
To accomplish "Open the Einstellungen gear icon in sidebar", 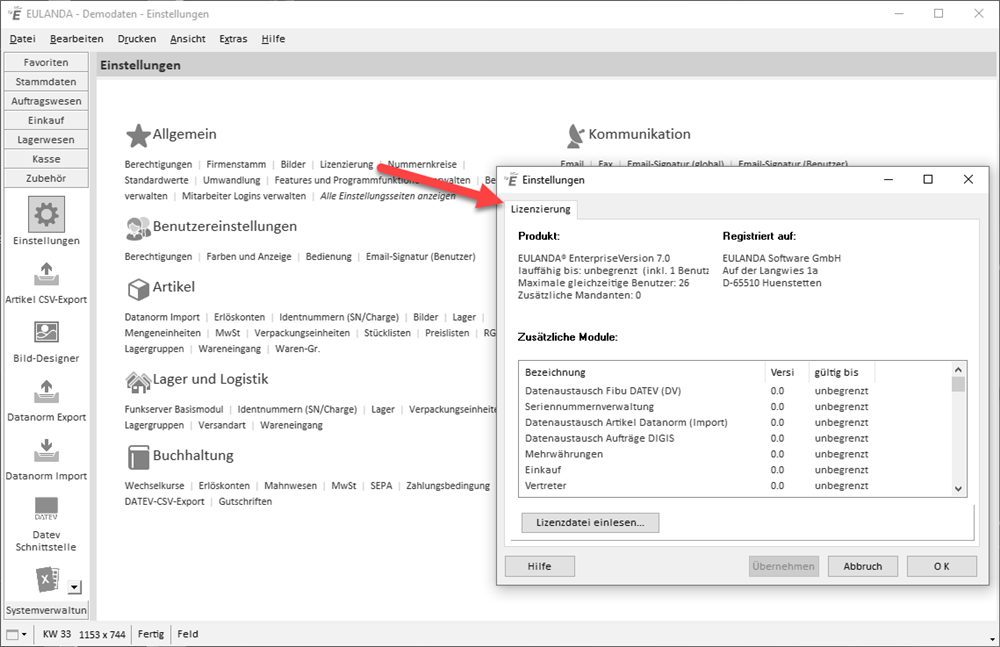I will (46, 214).
